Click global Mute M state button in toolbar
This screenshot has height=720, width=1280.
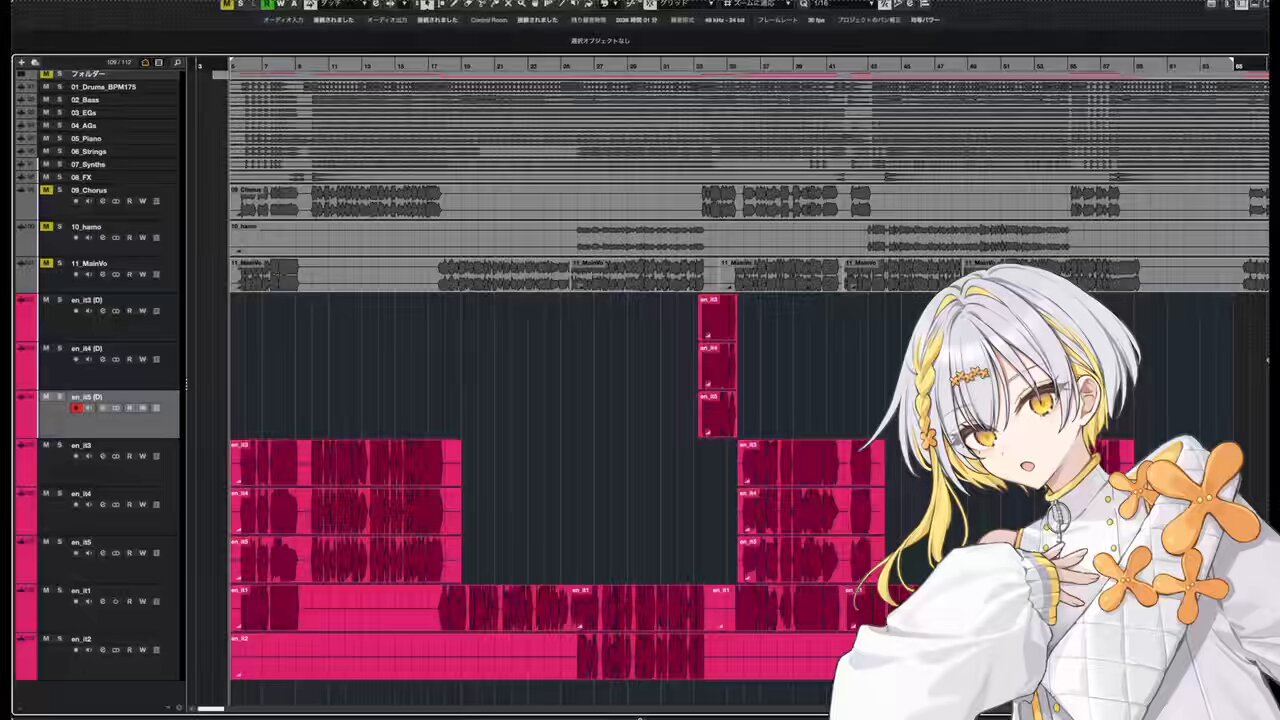[227, 4]
